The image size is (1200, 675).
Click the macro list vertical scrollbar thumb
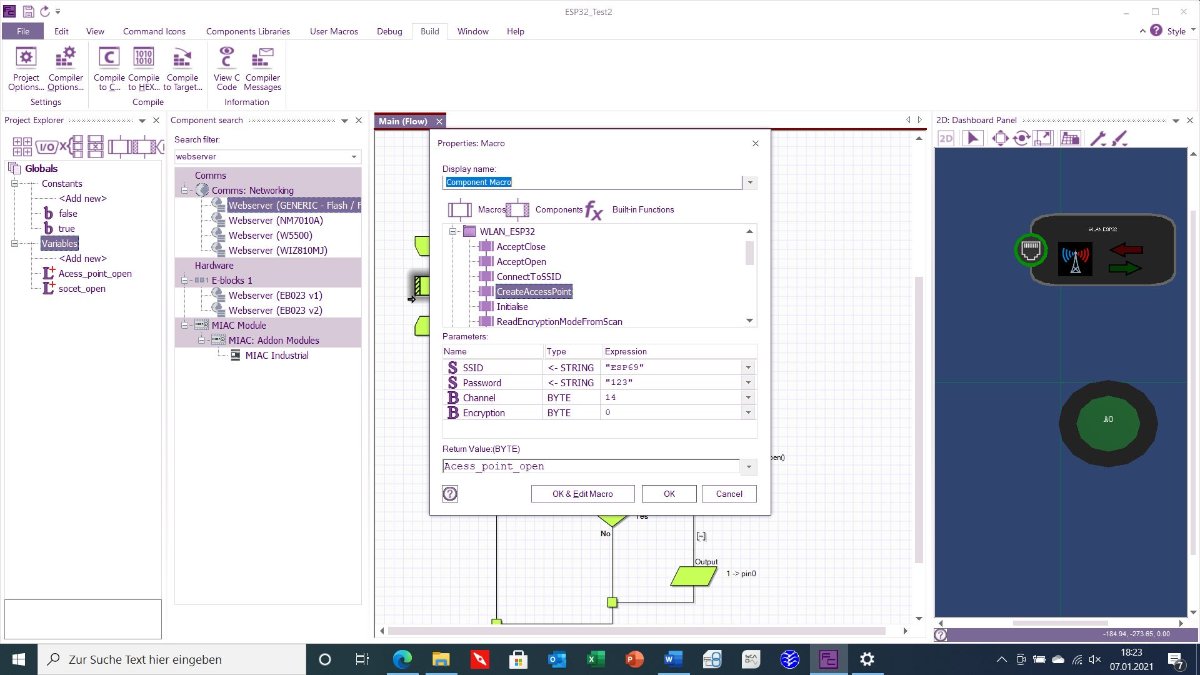[750, 251]
